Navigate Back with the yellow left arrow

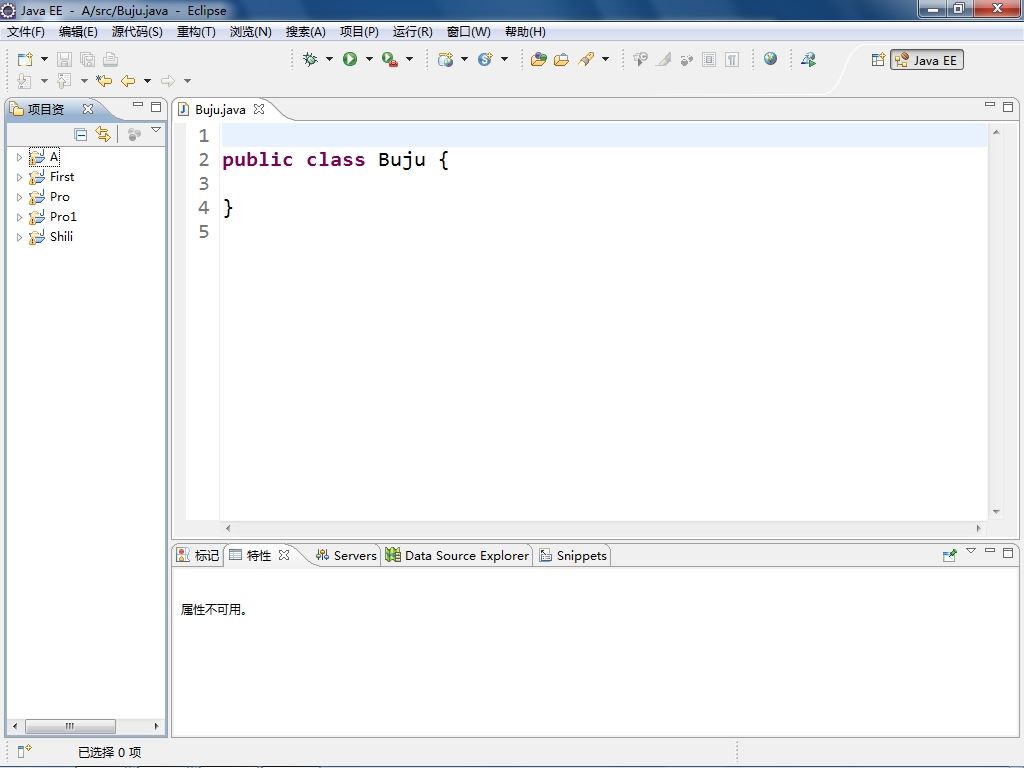128,81
